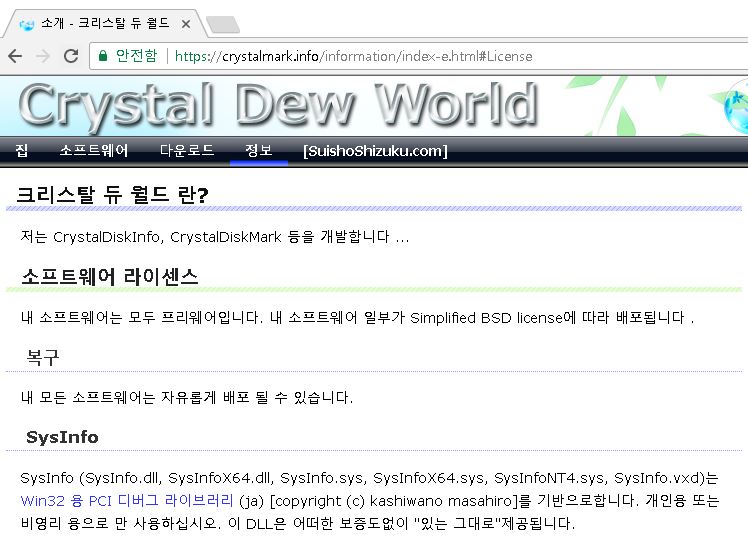
Task: Click the sentence starting 저는 CrystalDiskInfo
Action: [x=215, y=237]
